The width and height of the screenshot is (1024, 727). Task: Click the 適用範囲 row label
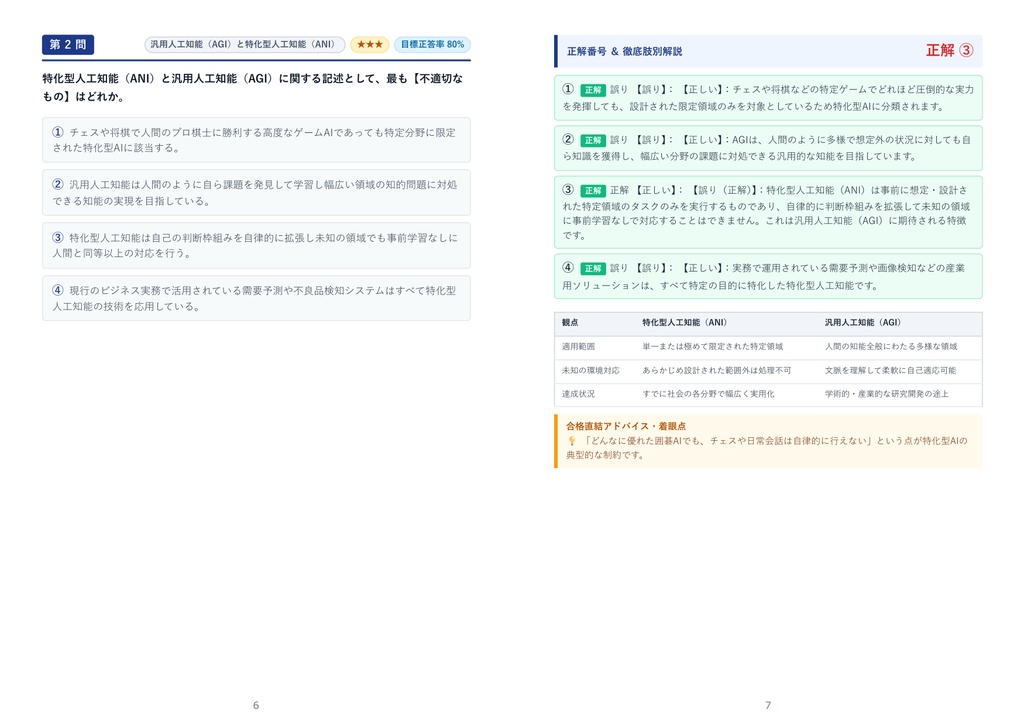(578, 347)
